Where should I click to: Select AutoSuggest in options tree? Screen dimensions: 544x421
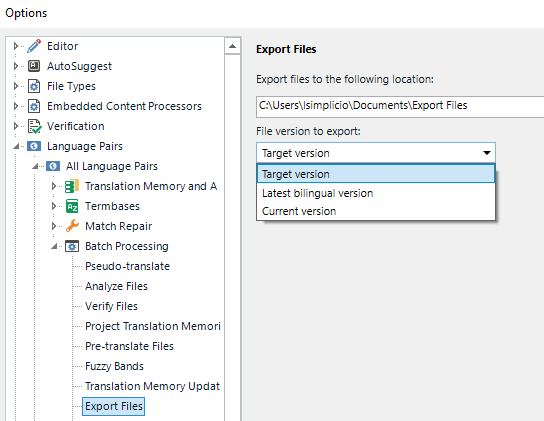79,66
